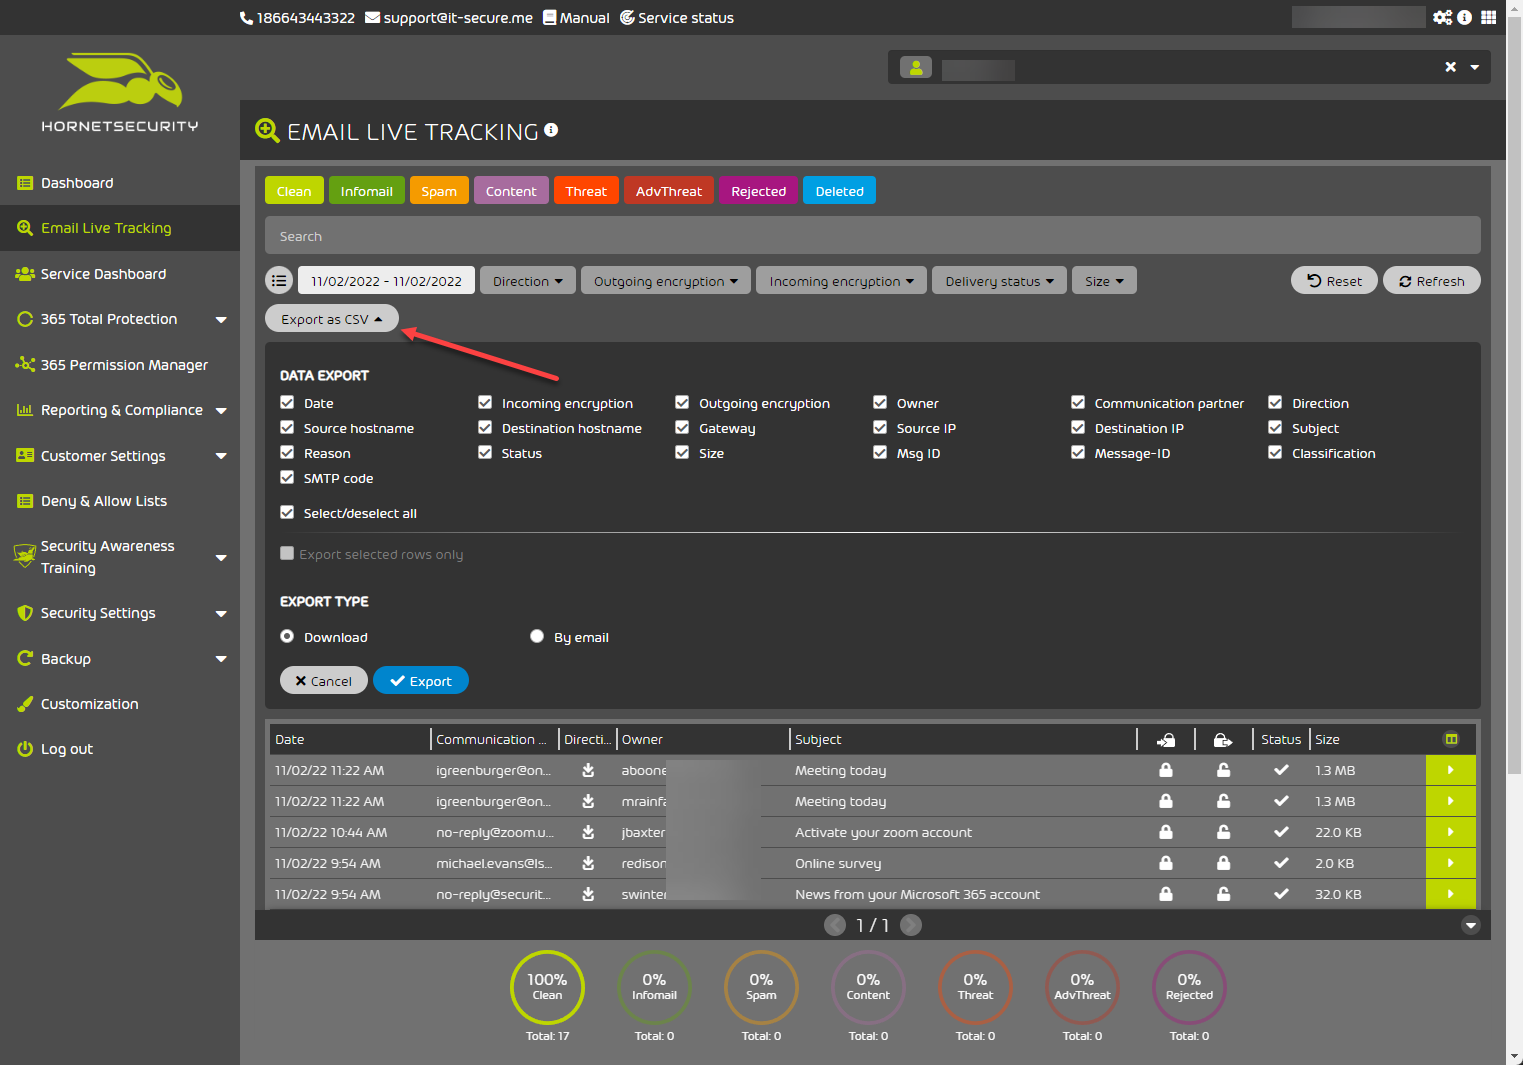Open the Size filter dropdown

click(x=1104, y=281)
